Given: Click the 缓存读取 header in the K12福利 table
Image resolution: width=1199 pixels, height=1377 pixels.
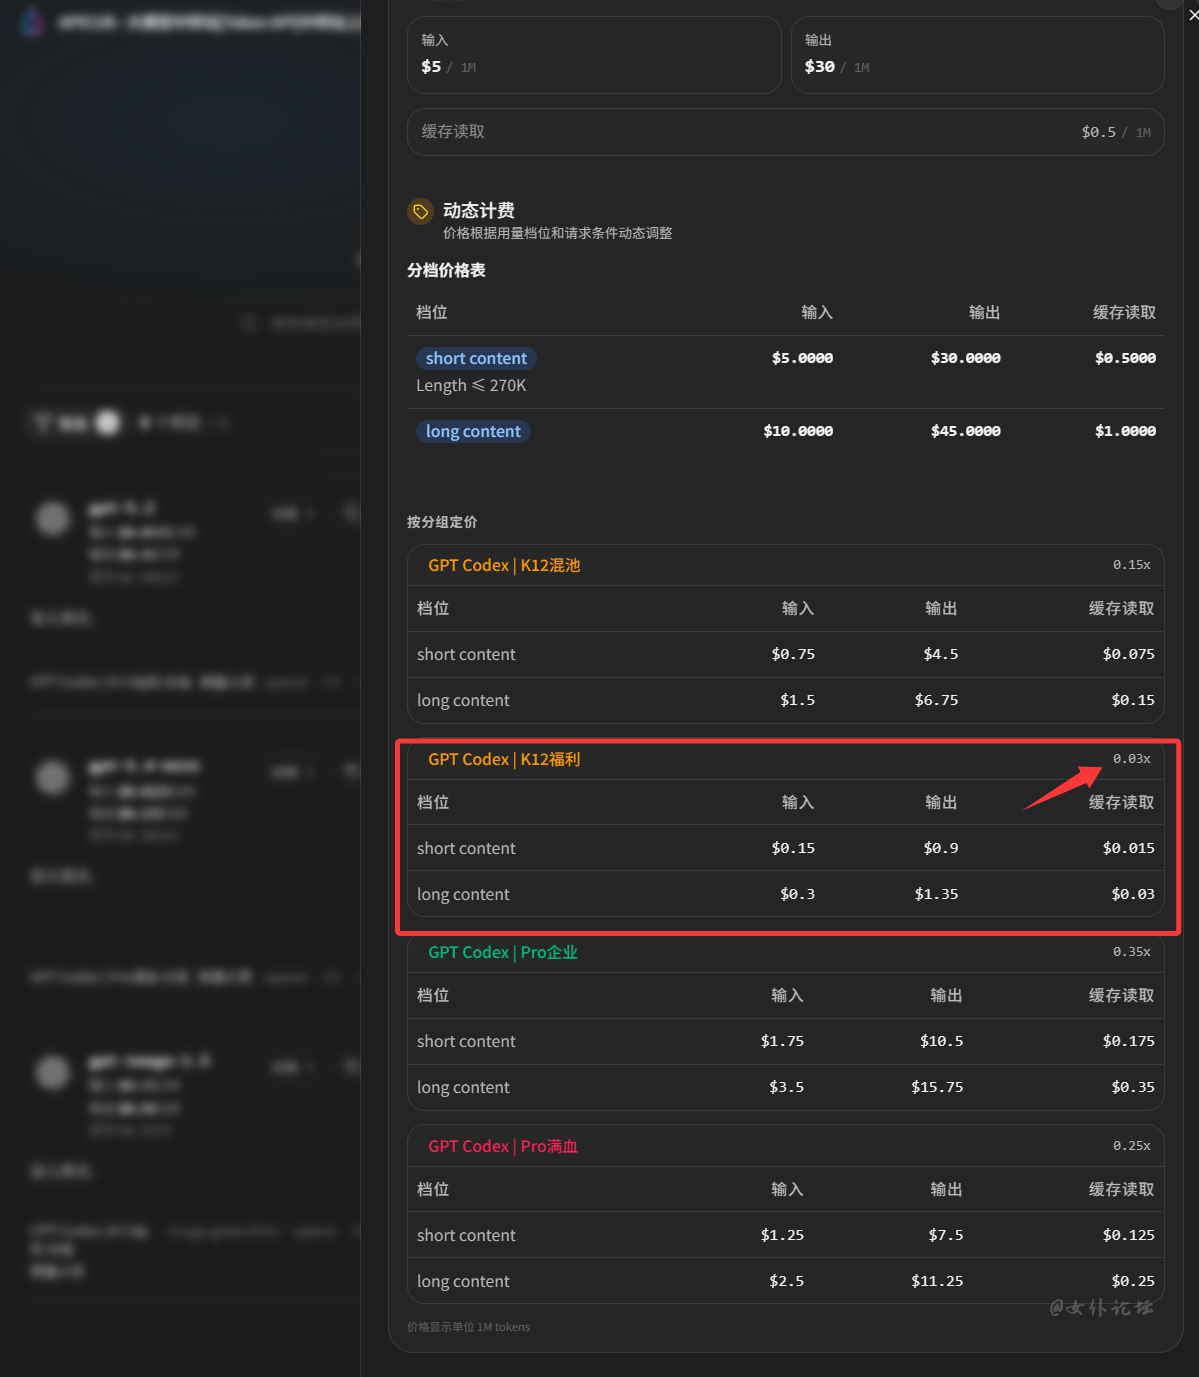Looking at the screenshot, I should pyautogui.click(x=1121, y=802).
